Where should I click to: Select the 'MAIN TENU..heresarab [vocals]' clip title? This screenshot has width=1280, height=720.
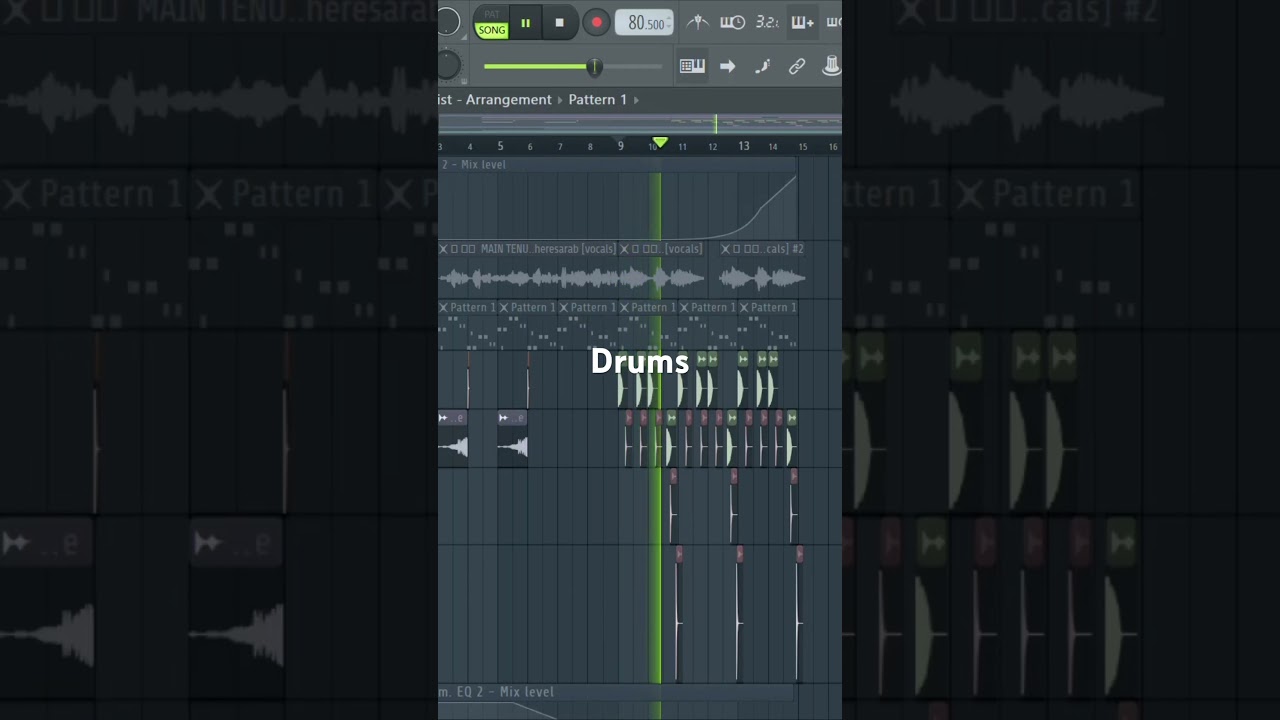coord(547,249)
